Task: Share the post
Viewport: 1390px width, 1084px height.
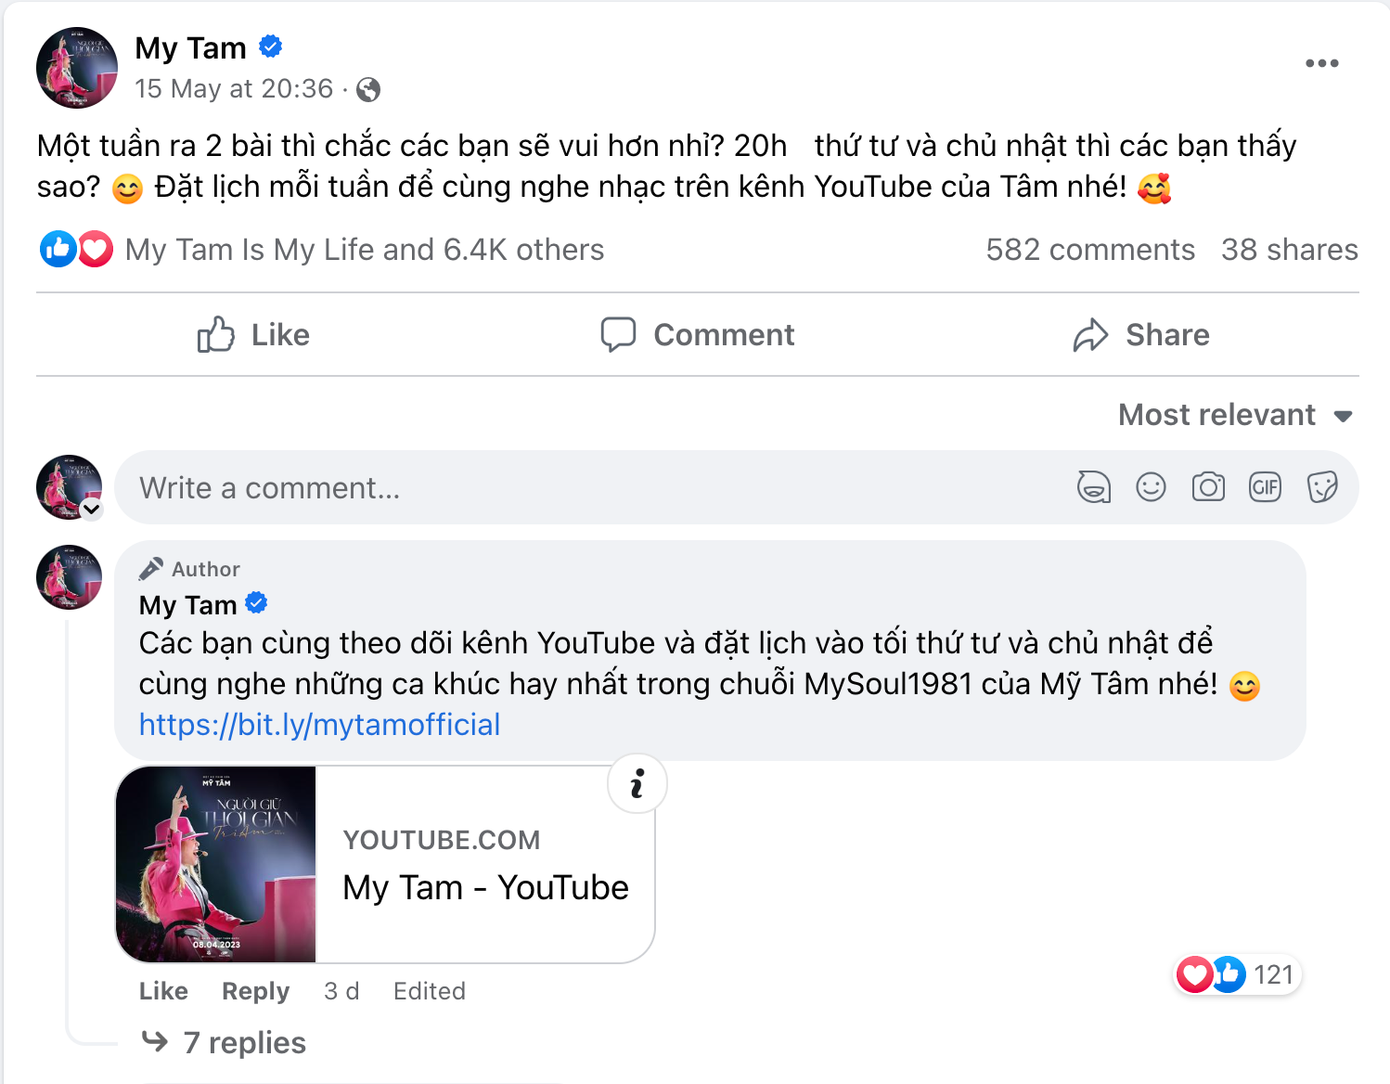Action: pos(1140,334)
